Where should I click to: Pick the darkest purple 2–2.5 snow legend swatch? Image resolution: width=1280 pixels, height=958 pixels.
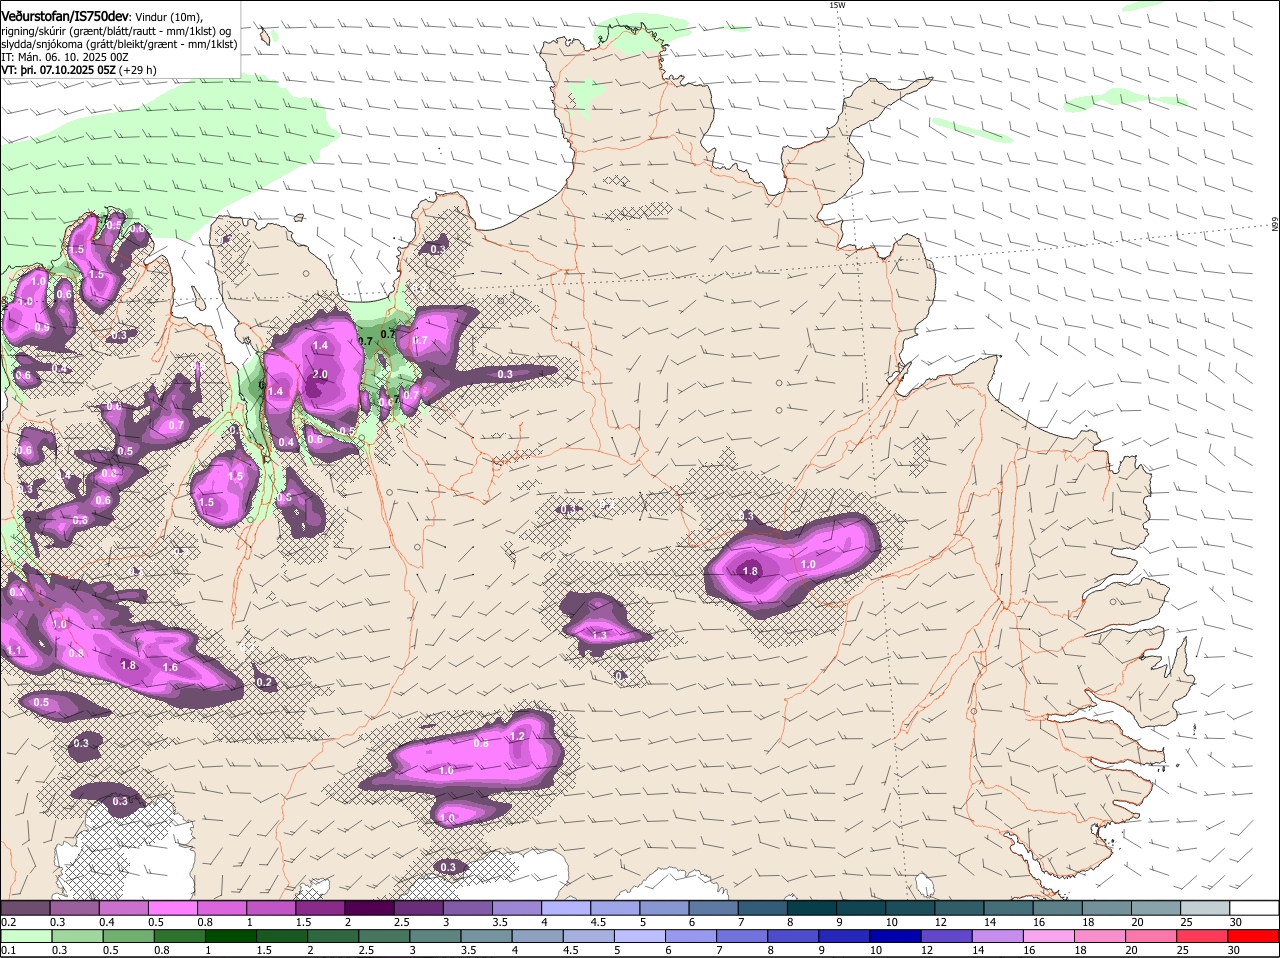(x=369, y=908)
